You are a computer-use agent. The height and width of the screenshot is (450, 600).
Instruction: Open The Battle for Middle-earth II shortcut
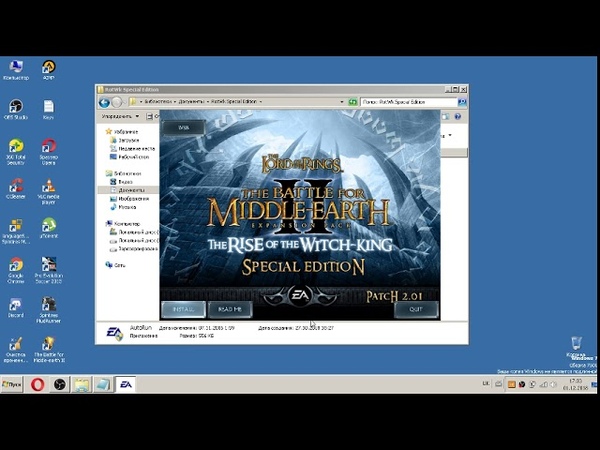49,350
